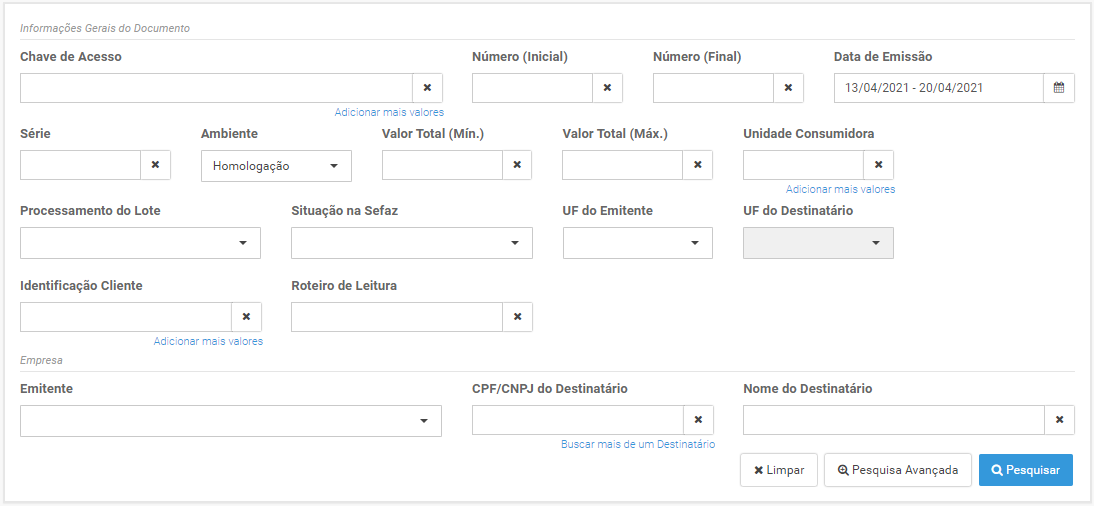Viewport: 1094px width, 506px height.
Task: Open the Situação na Sefaz dropdown
Action: point(412,243)
